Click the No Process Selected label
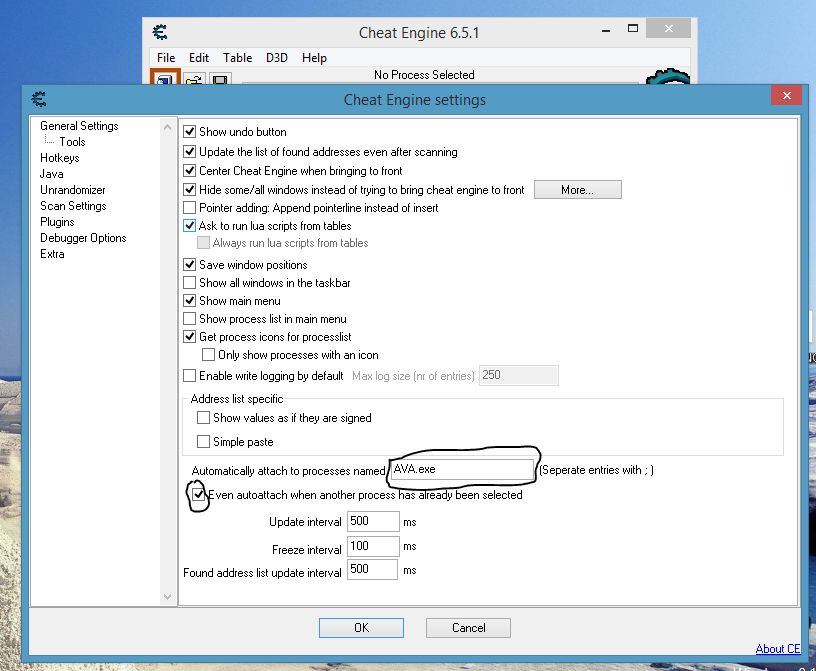Image resolution: width=816 pixels, height=671 pixels. tap(424, 75)
